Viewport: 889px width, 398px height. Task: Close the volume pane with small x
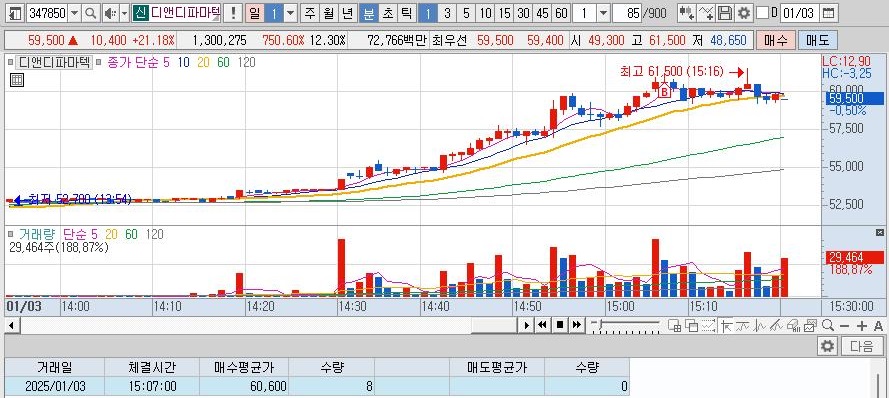[880, 232]
